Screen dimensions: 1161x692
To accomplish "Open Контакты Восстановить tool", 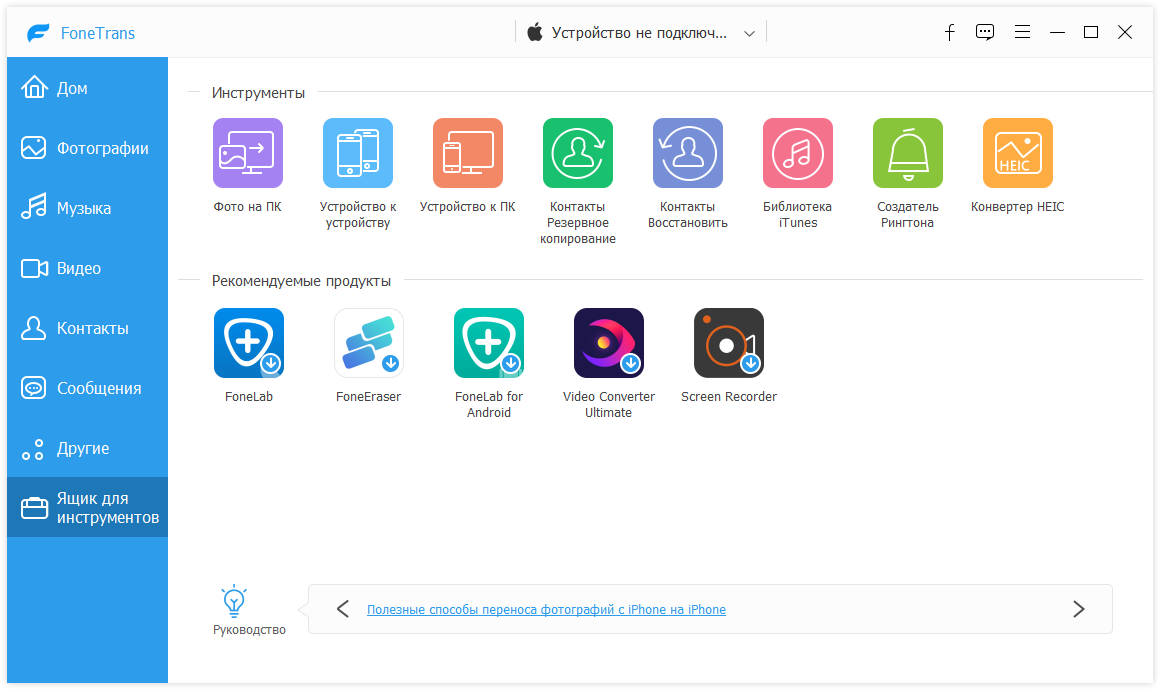I will (688, 153).
